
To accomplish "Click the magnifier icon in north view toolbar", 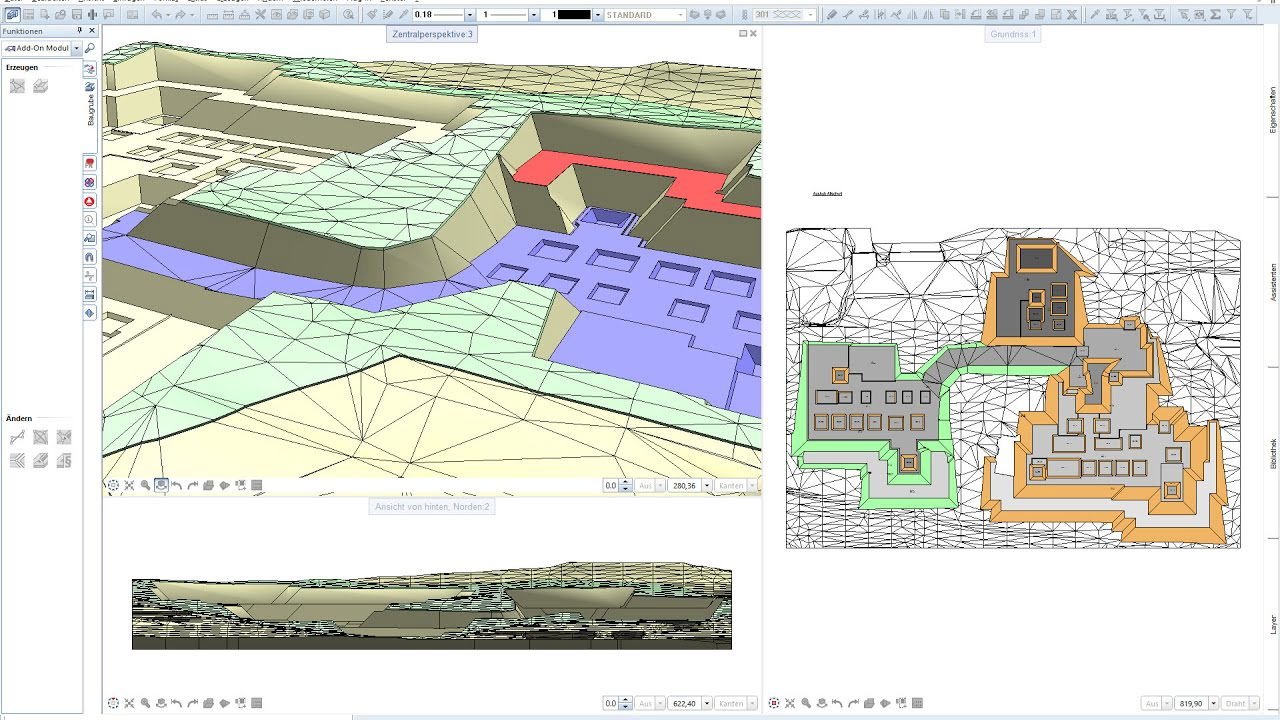I will pyautogui.click(x=145, y=704).
